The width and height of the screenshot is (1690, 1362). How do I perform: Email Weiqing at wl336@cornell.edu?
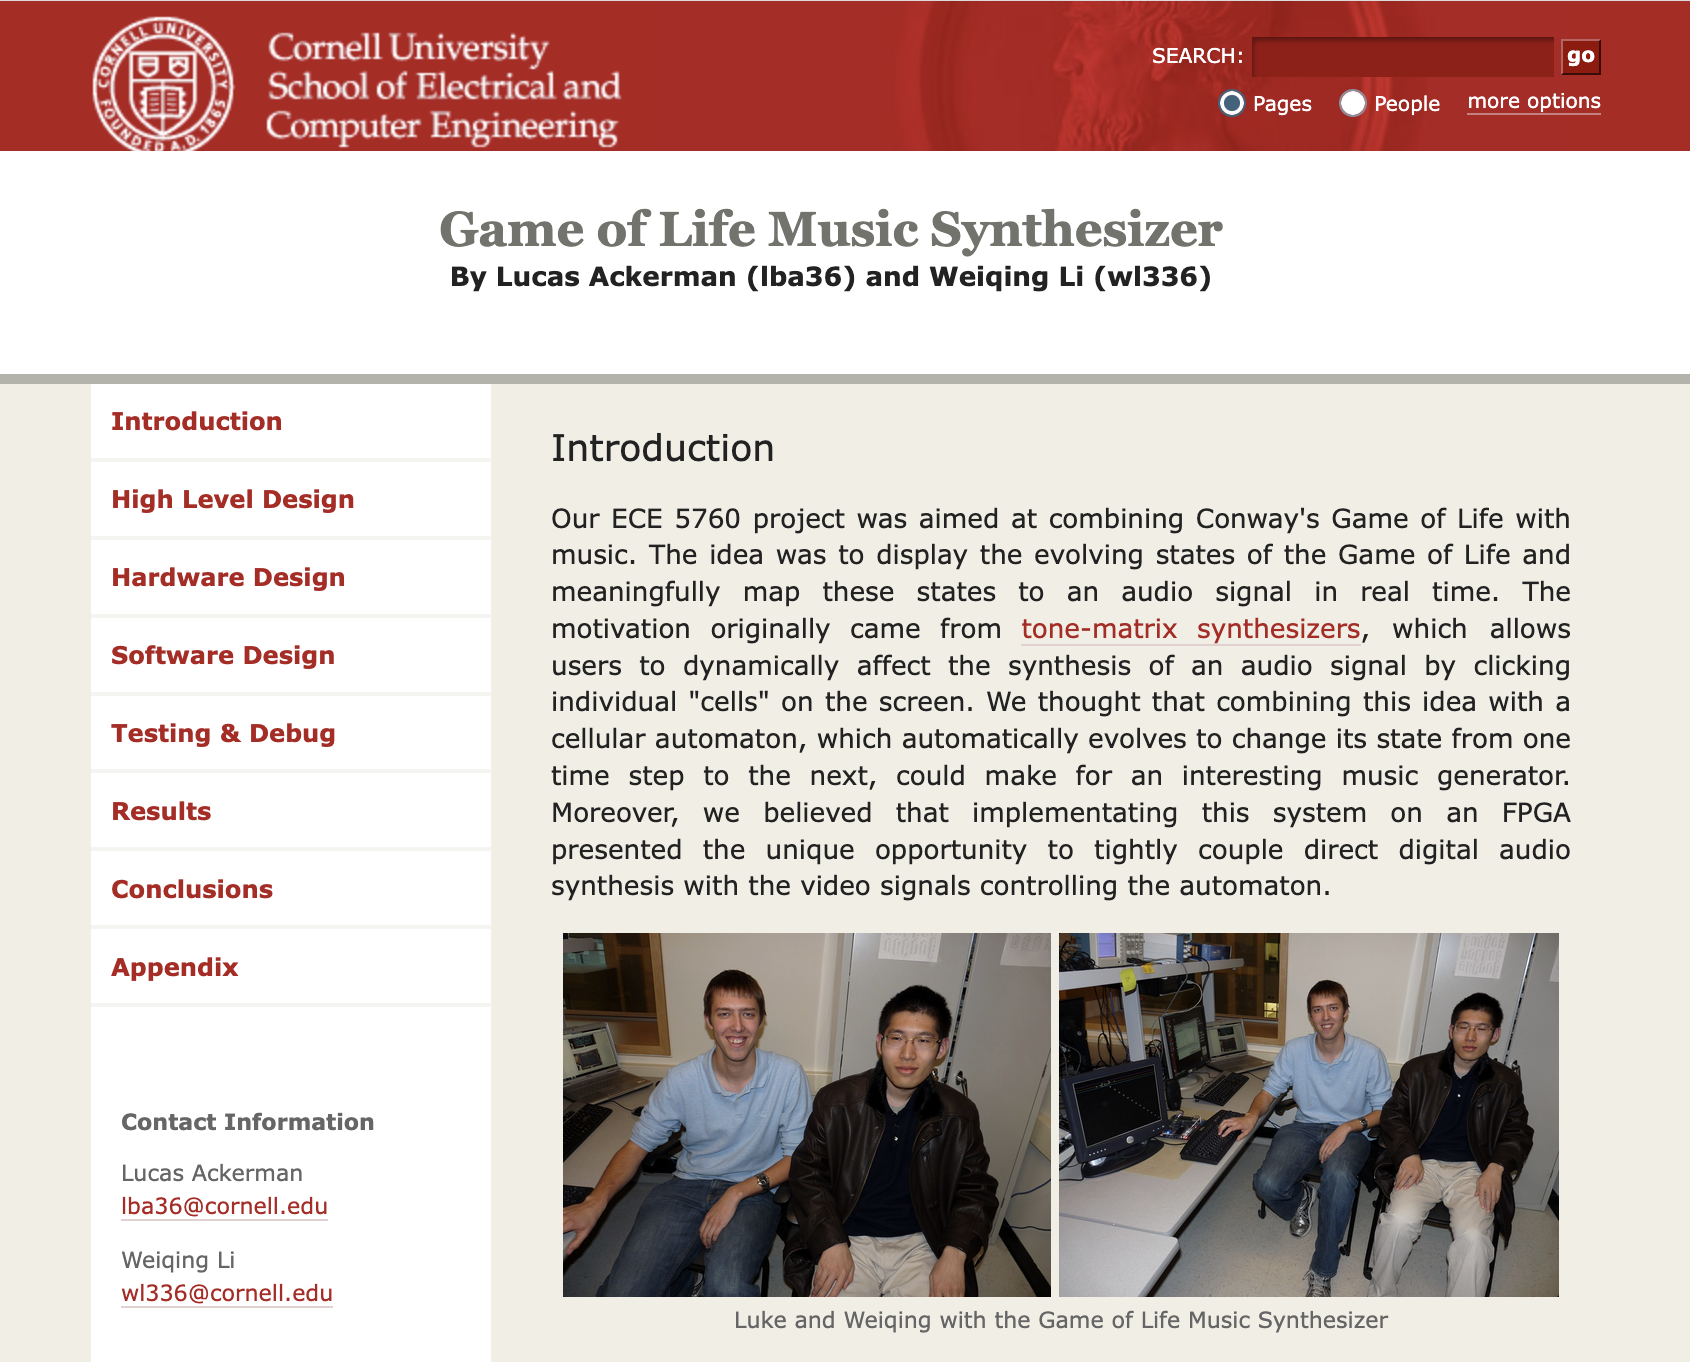(226, 1293)
